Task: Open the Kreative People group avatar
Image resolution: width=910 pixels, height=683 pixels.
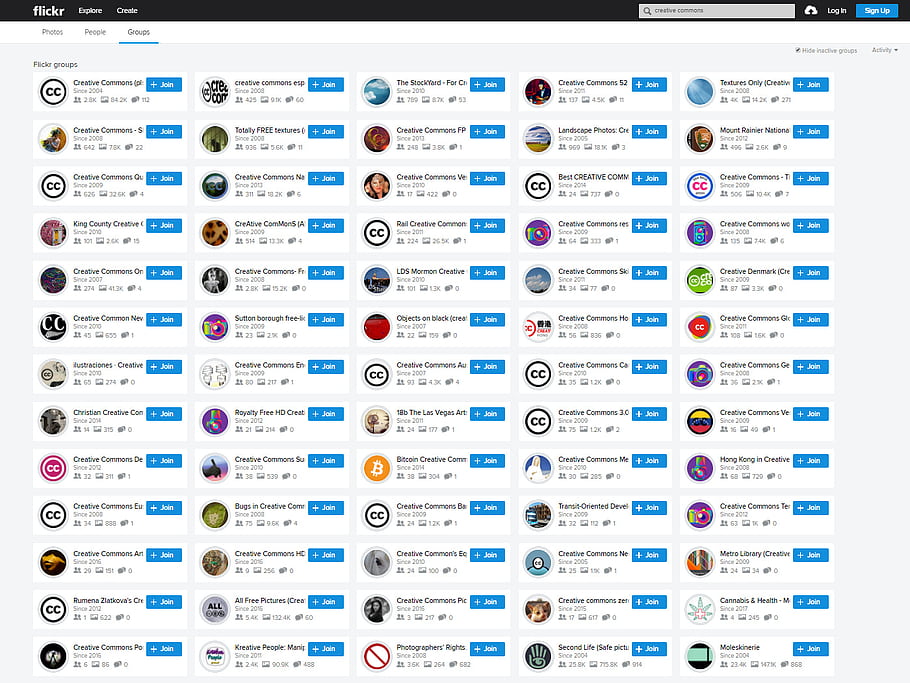Action: (215, 656)
